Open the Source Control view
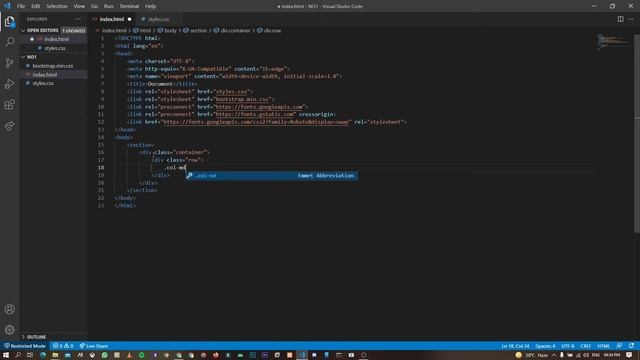 click(9, 63)
